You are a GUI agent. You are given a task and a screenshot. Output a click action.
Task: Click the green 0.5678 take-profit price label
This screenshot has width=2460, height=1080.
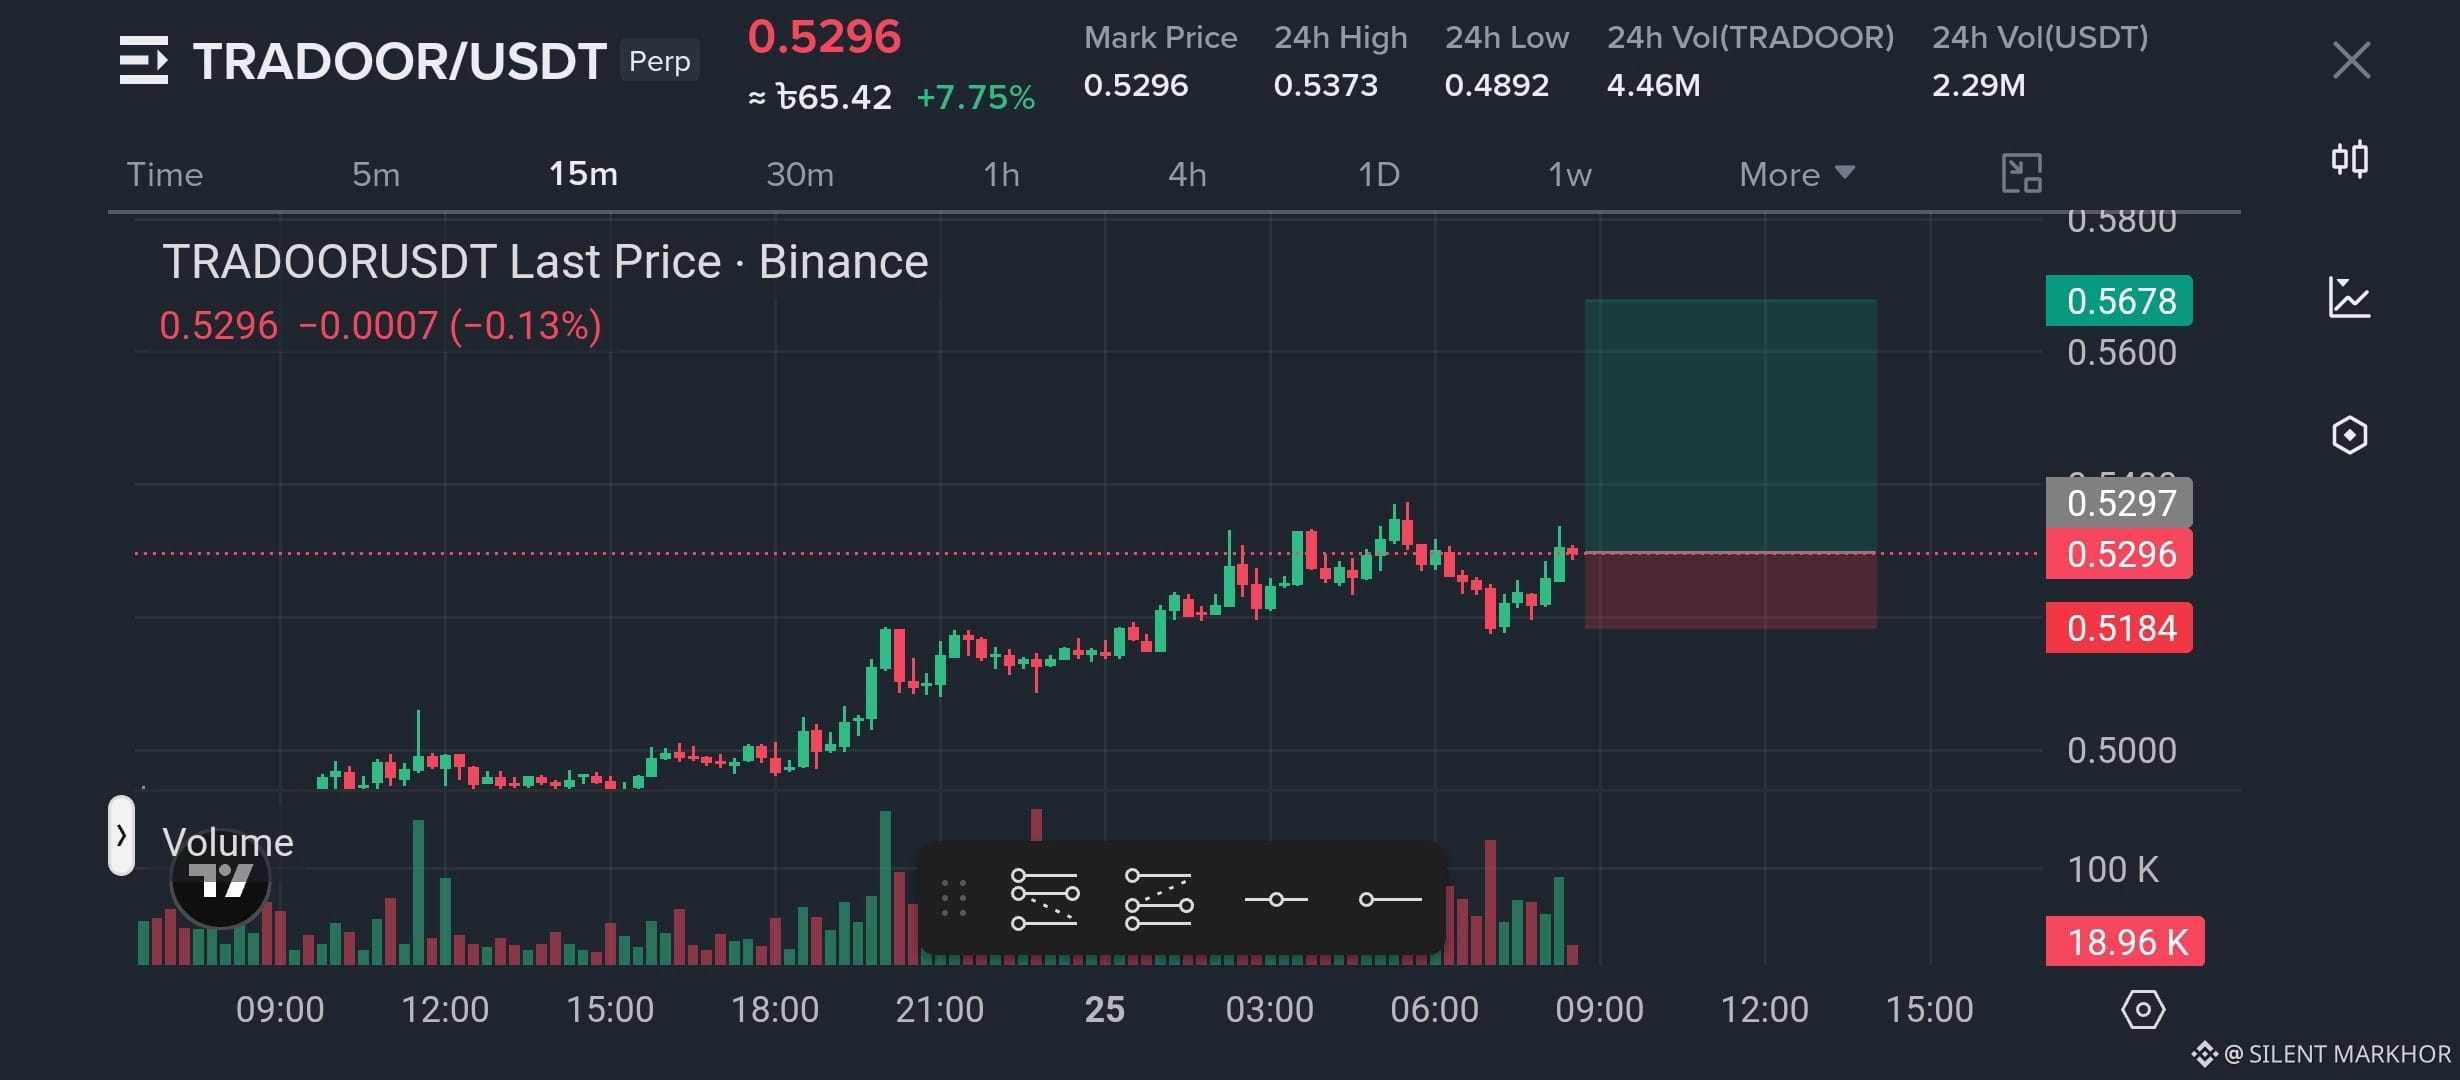(2119, 300)
